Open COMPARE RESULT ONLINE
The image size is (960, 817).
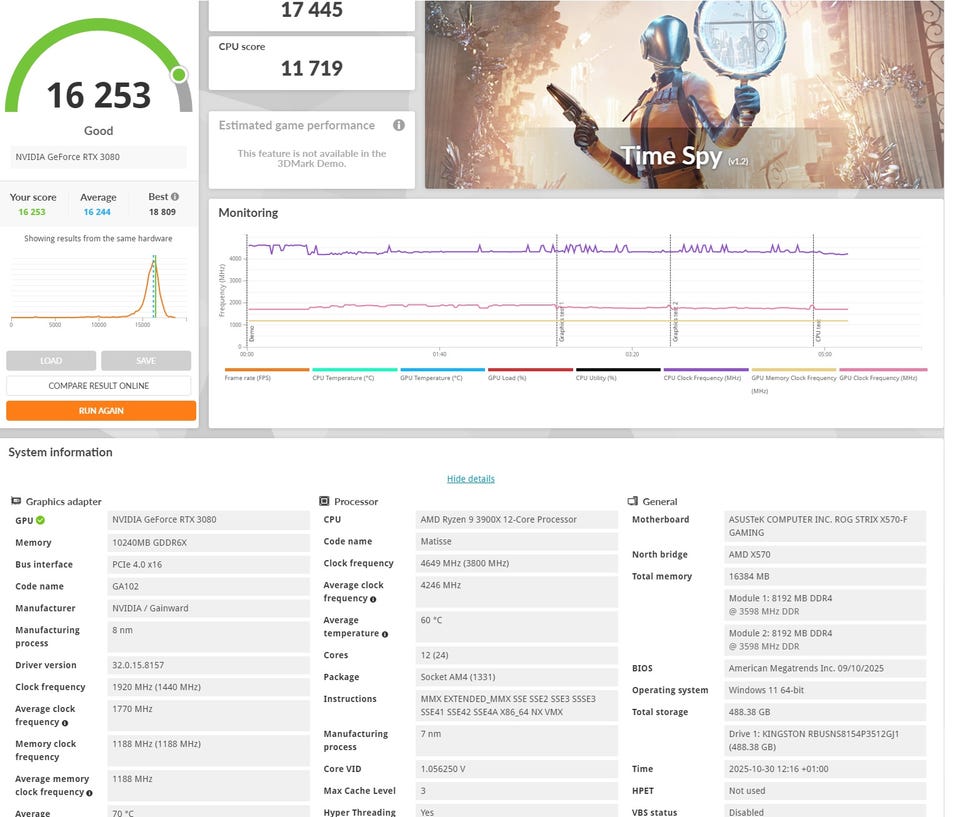(99, 386)
